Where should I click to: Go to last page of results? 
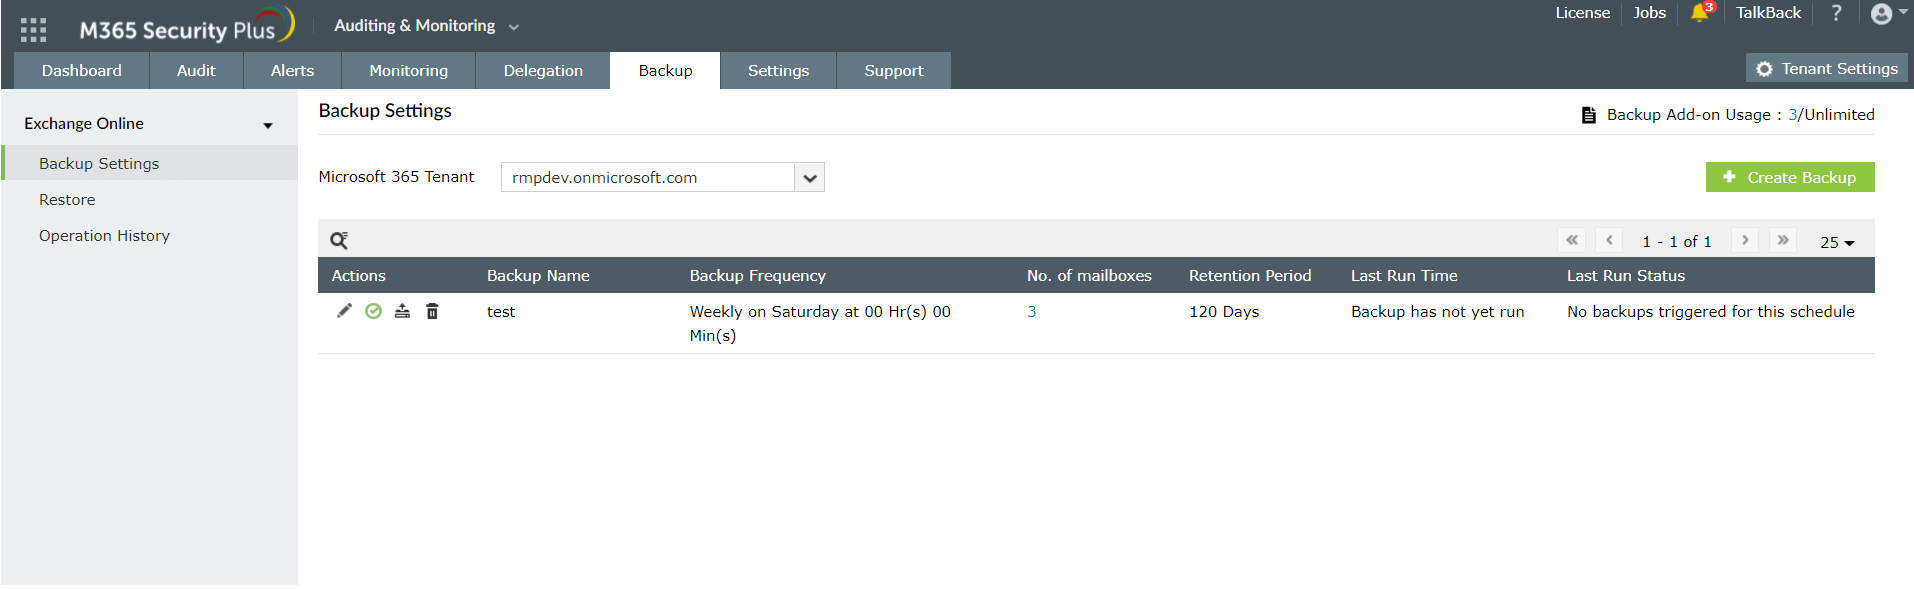(x=1783, y=240)
